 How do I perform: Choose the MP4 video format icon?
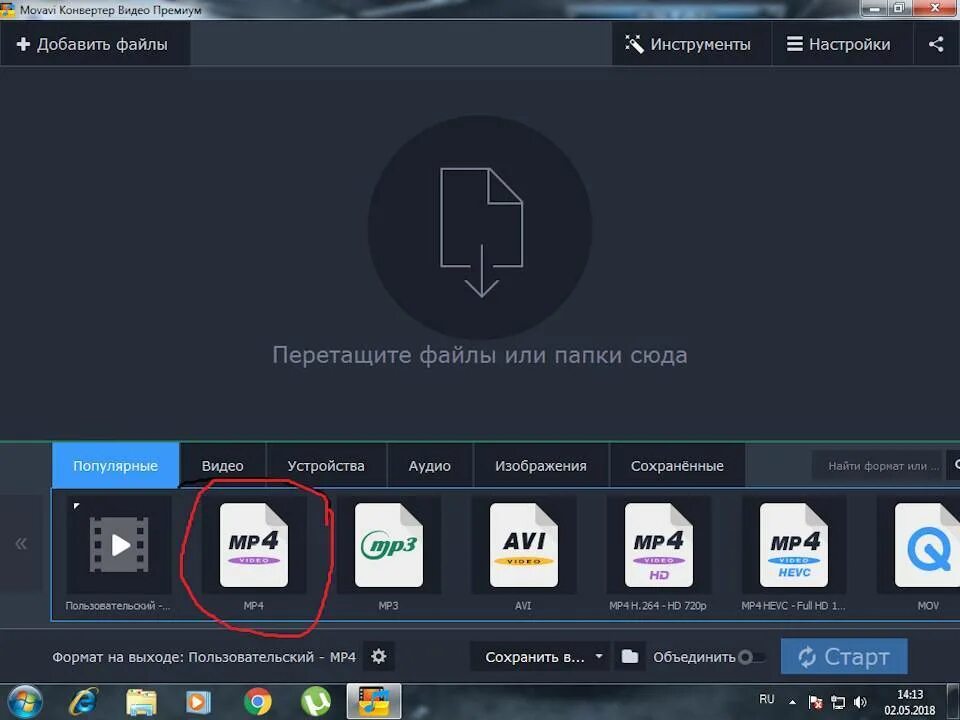253,545
